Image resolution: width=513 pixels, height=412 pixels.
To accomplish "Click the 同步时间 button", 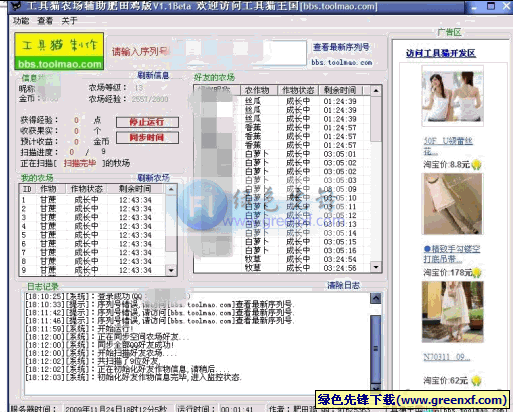I will 147,137.
